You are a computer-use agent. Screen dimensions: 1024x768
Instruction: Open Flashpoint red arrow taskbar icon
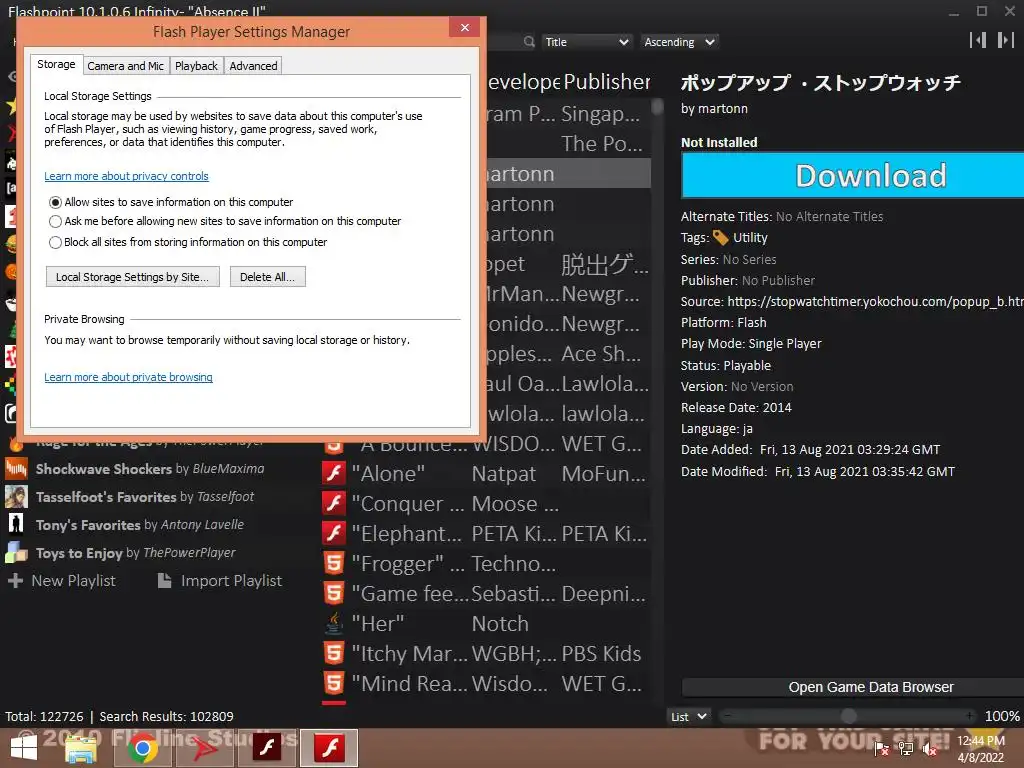(x=203, y=748)
